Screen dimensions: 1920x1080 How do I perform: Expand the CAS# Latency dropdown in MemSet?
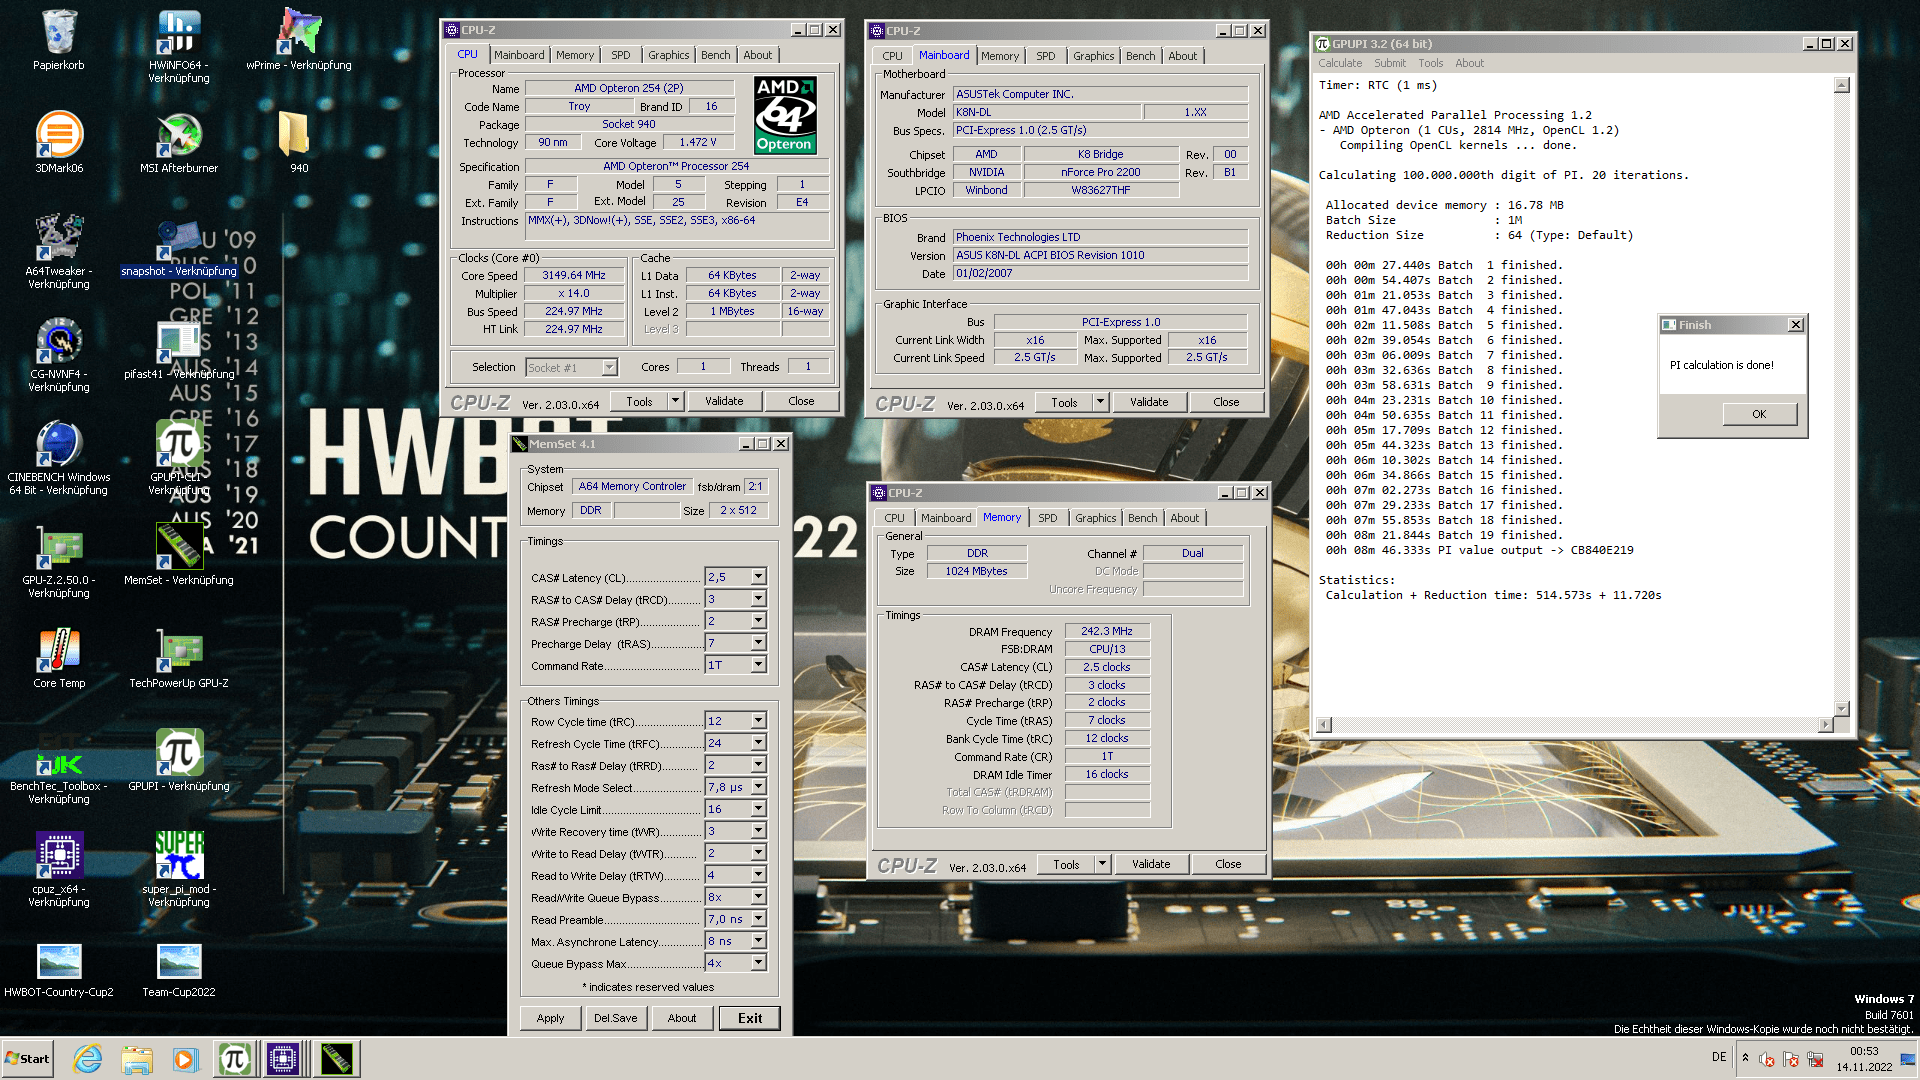point(758,577)
